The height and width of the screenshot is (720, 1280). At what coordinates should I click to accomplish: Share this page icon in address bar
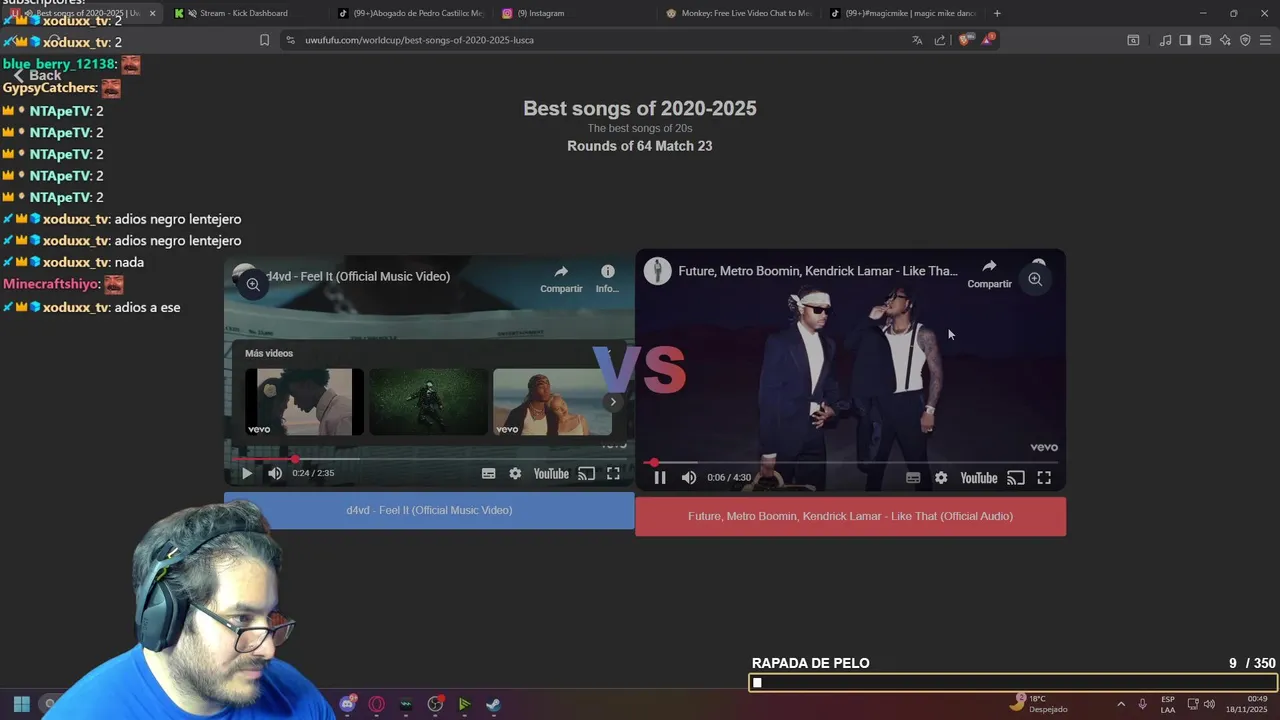coord(940,40)
